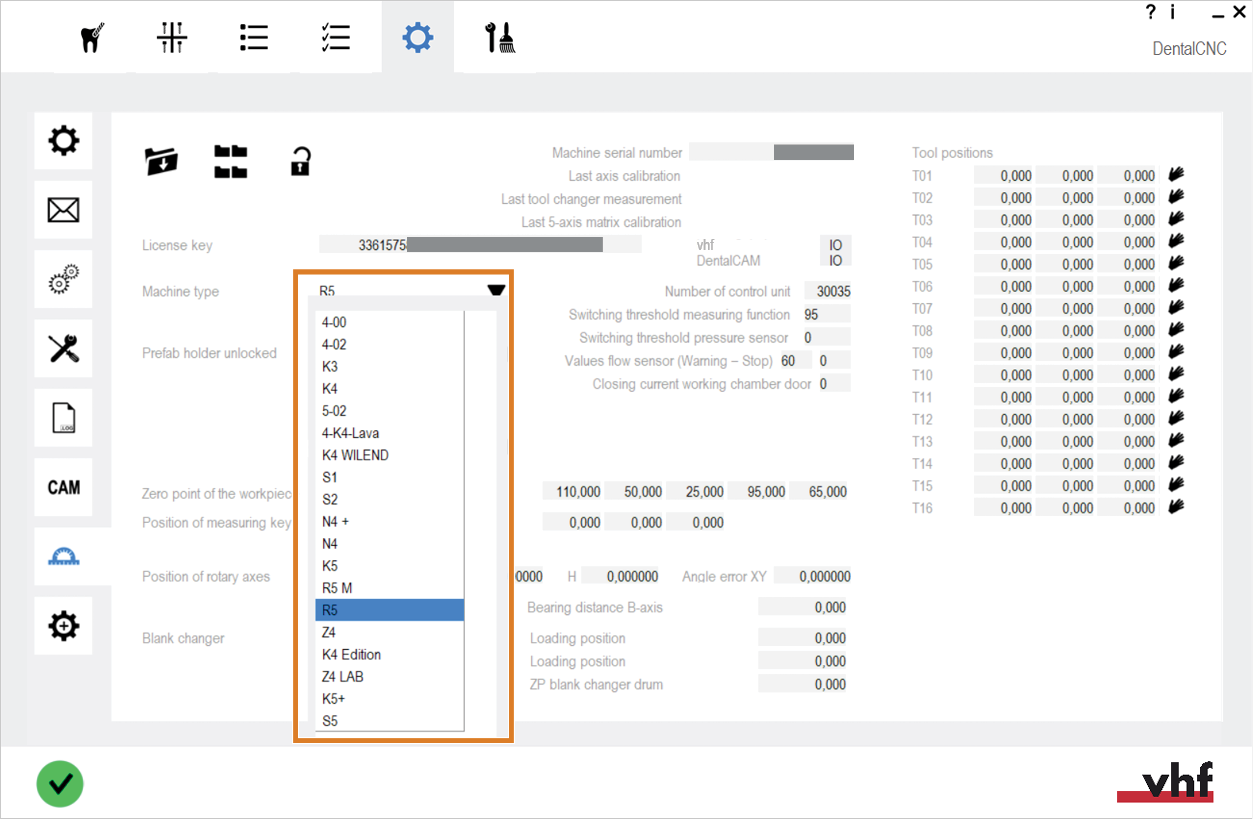Click the hand icon for tool position T12
Image resolution: width=1253 pixels, height=819 pixels.
pos(1176,418)
